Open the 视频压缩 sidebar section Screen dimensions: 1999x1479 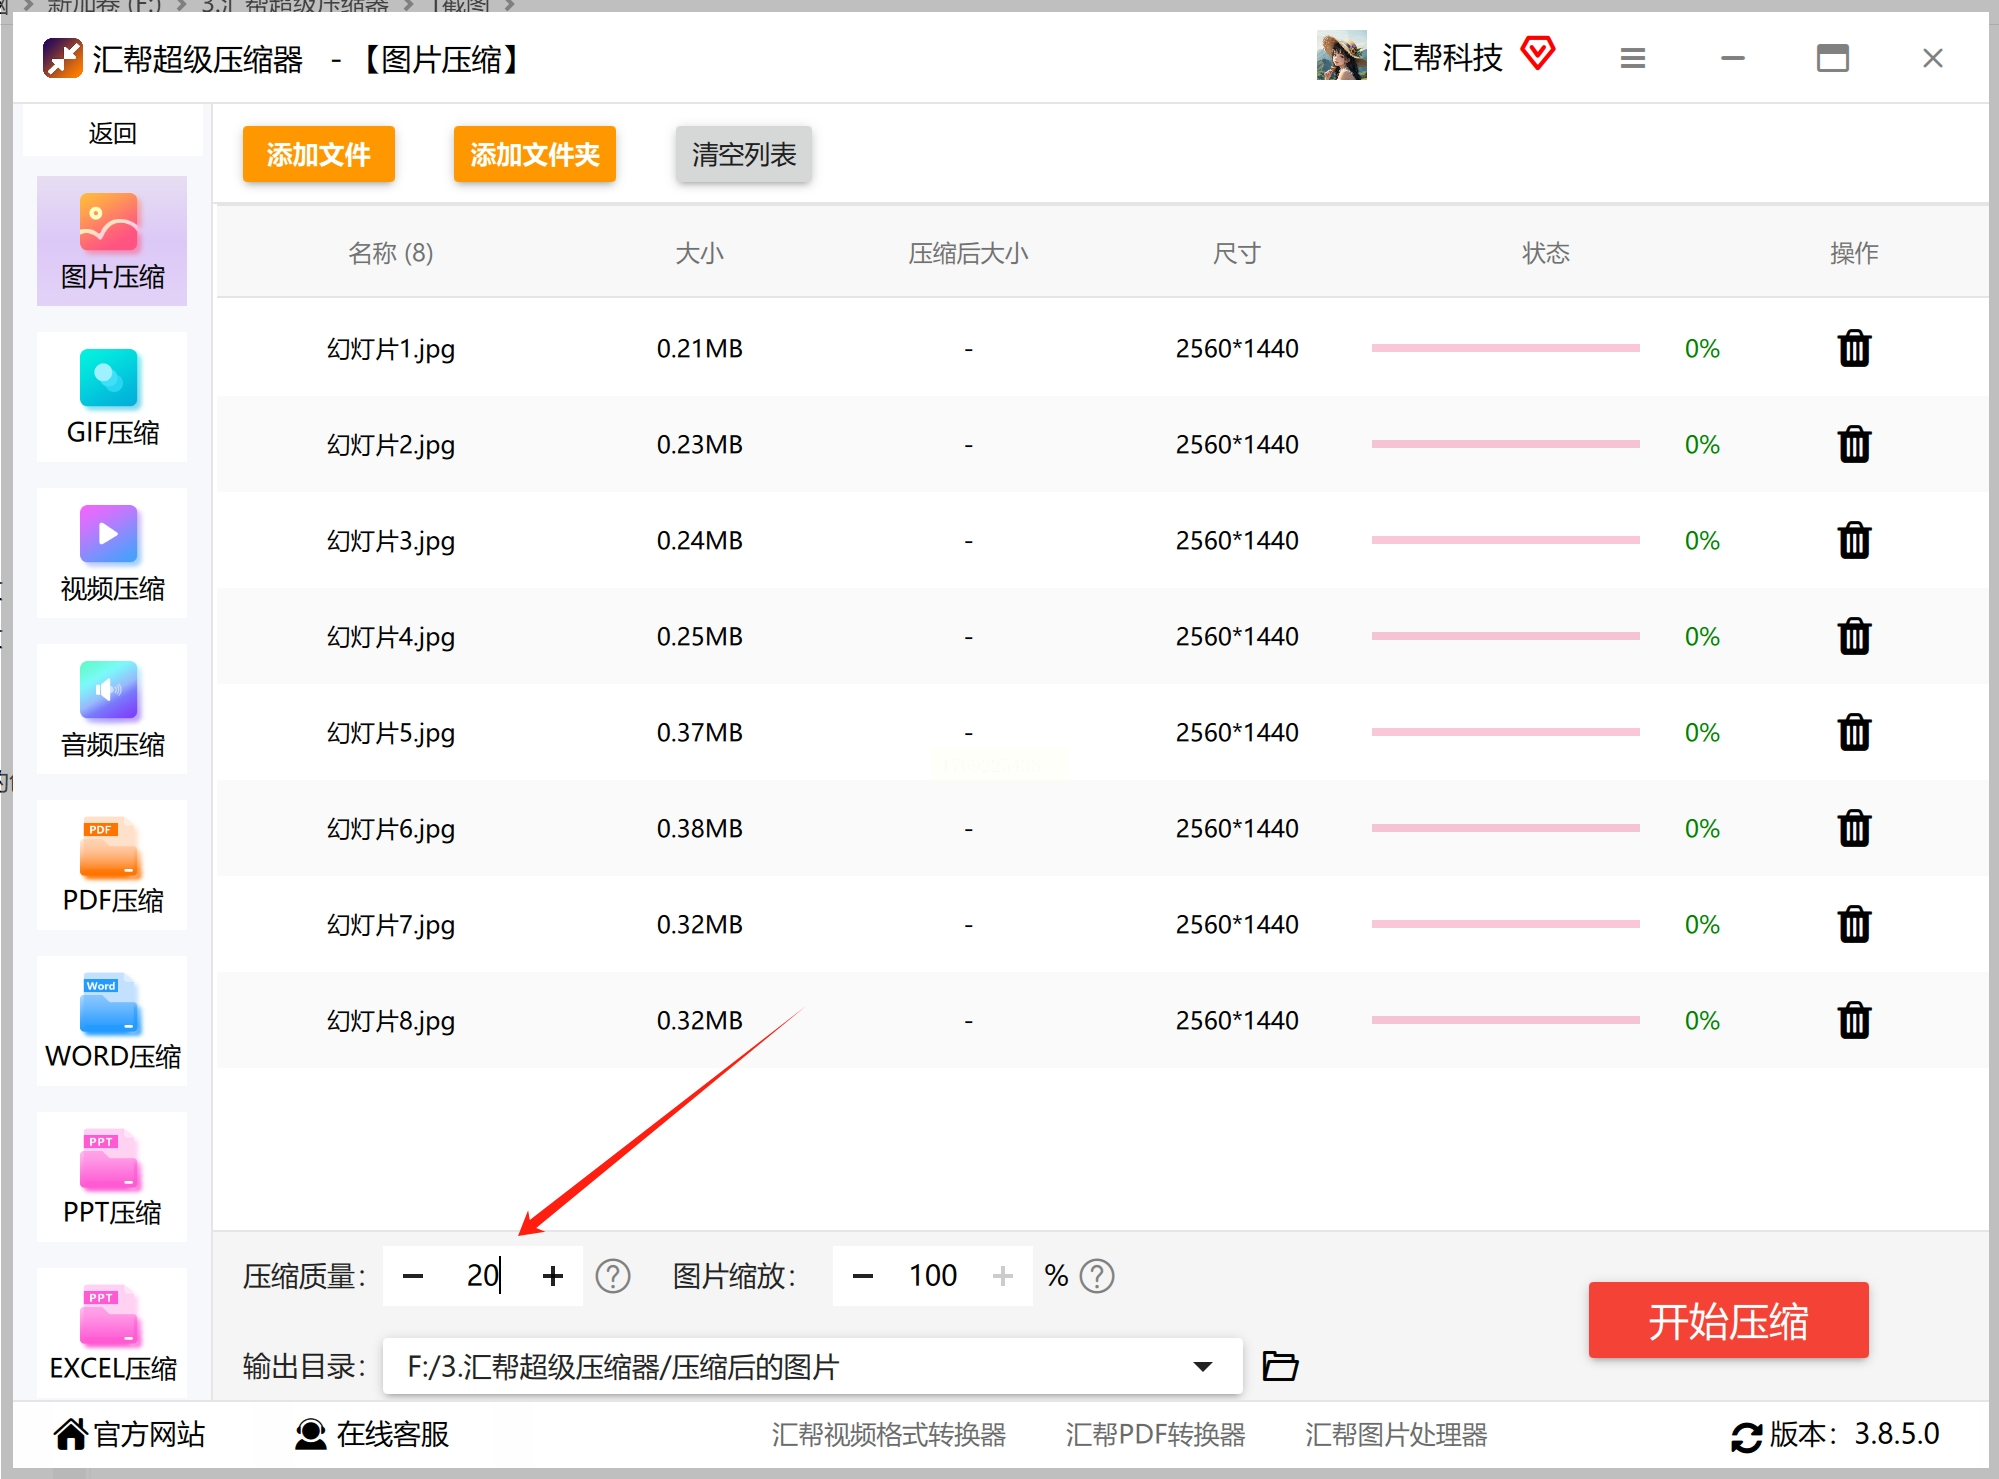click(x=112, y=554)
